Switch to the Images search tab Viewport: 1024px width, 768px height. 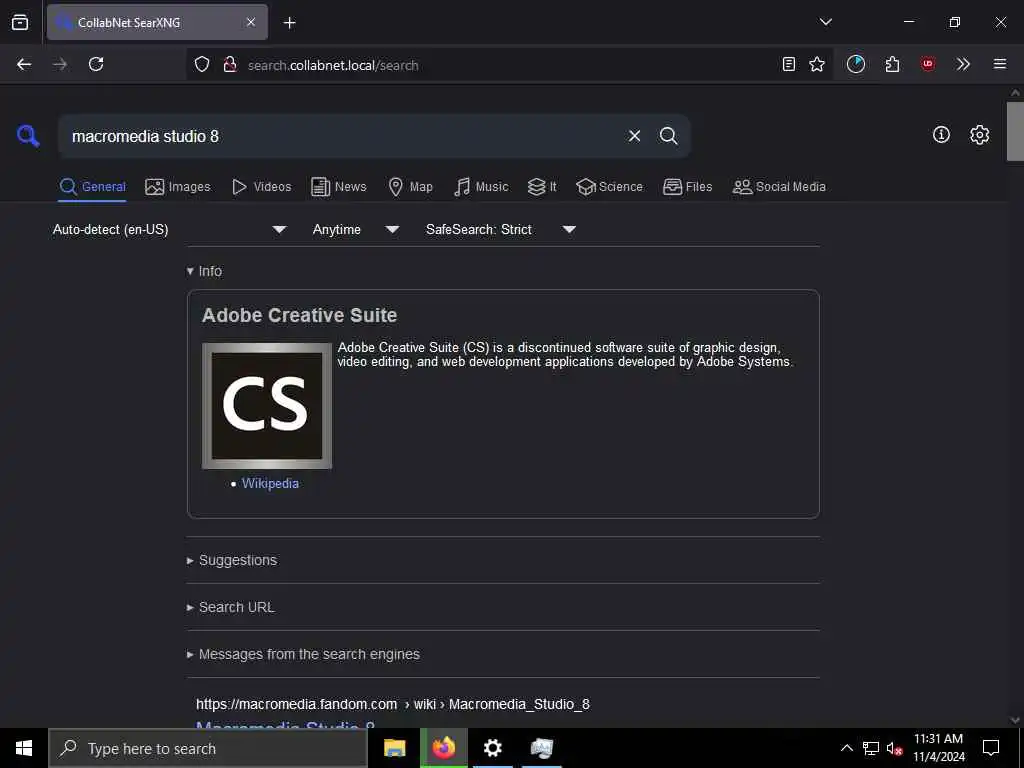click(x=178, y=187)
